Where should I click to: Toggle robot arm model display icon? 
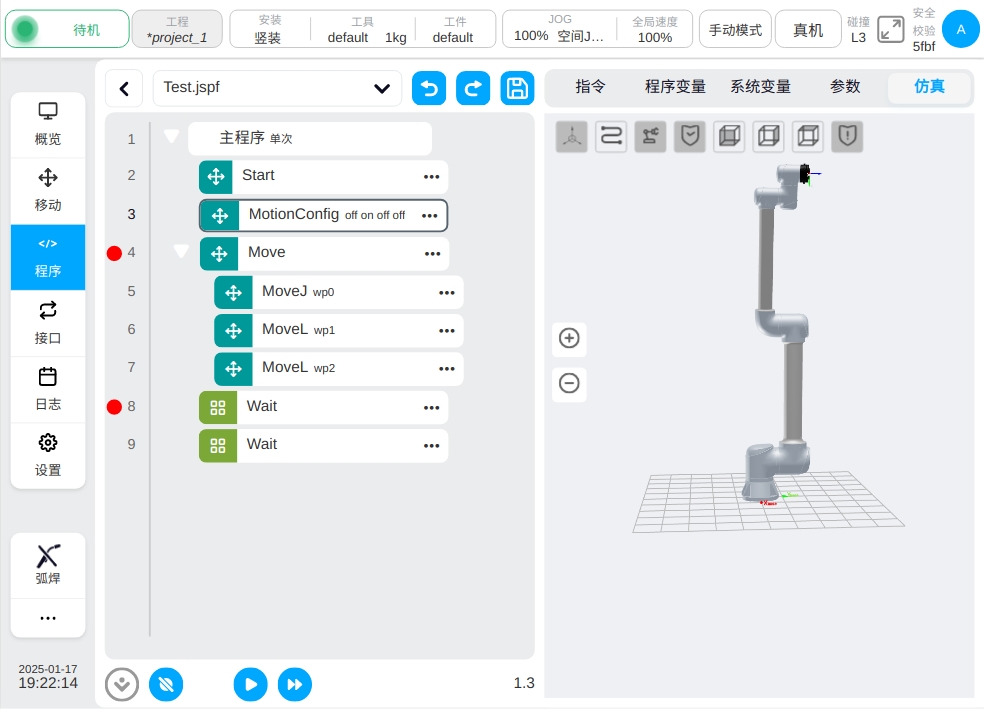pyautogui.click(x=650, y=136)
